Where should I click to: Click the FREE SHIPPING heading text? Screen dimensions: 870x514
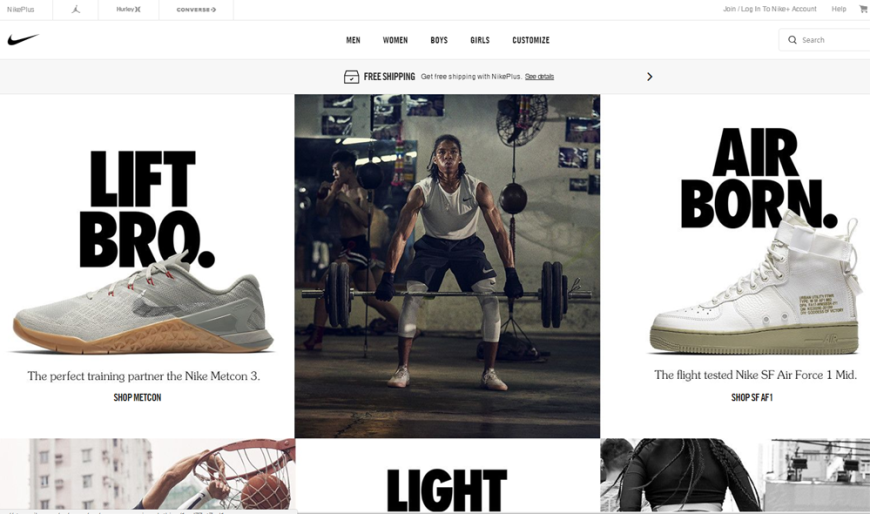point(390,77)
